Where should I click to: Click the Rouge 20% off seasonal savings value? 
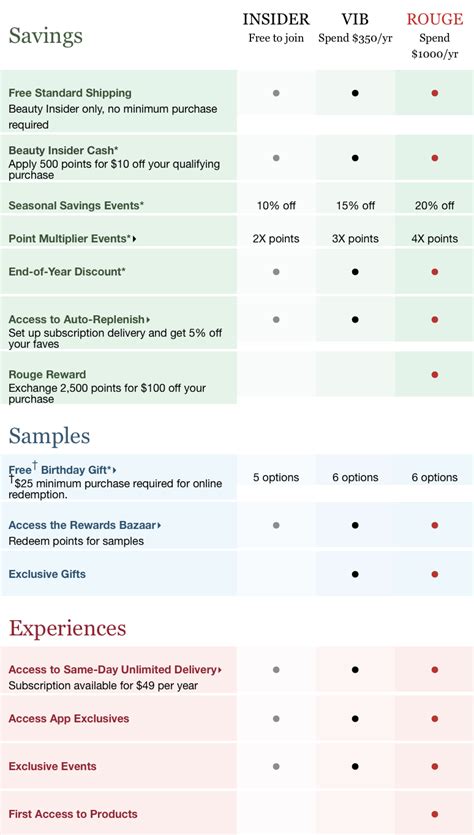click(435, 206)
